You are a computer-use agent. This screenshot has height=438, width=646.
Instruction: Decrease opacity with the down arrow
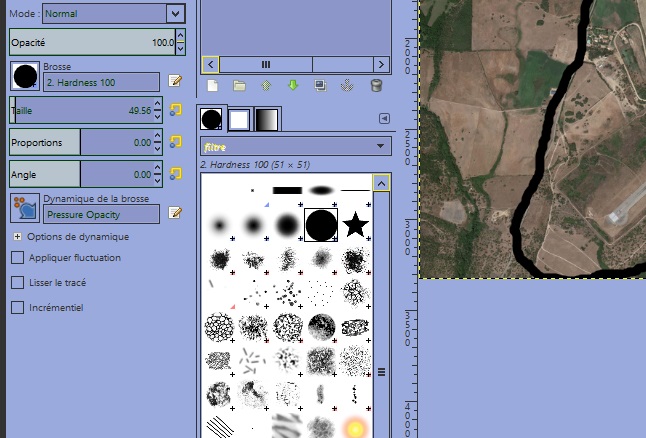pyautogui.click(x=180, y=49)
